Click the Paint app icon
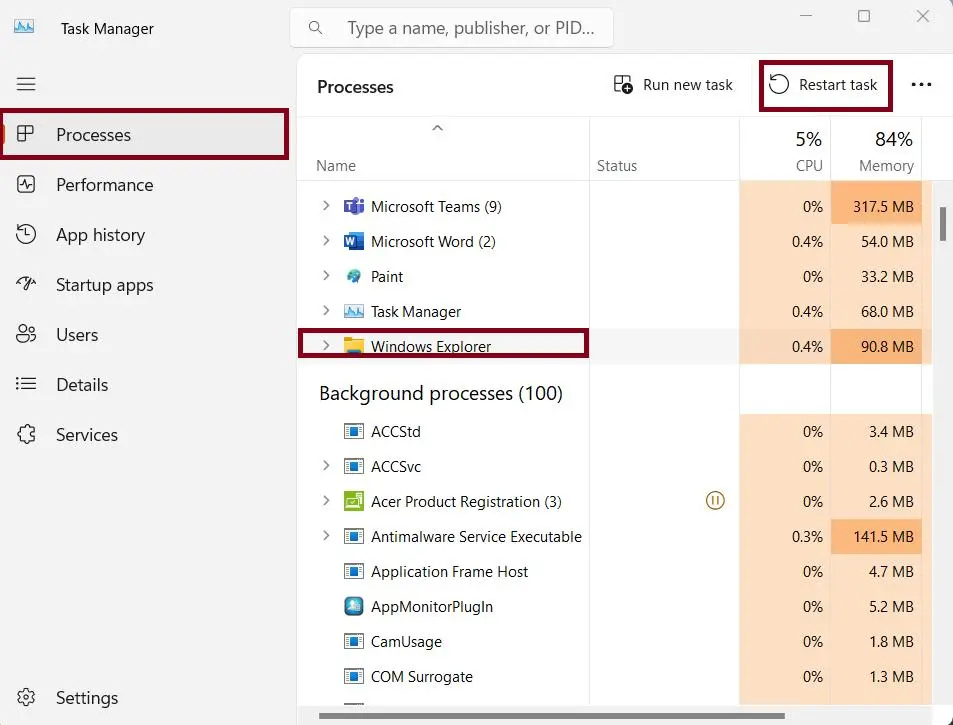 pyautogui.click(x=353, y=277)
